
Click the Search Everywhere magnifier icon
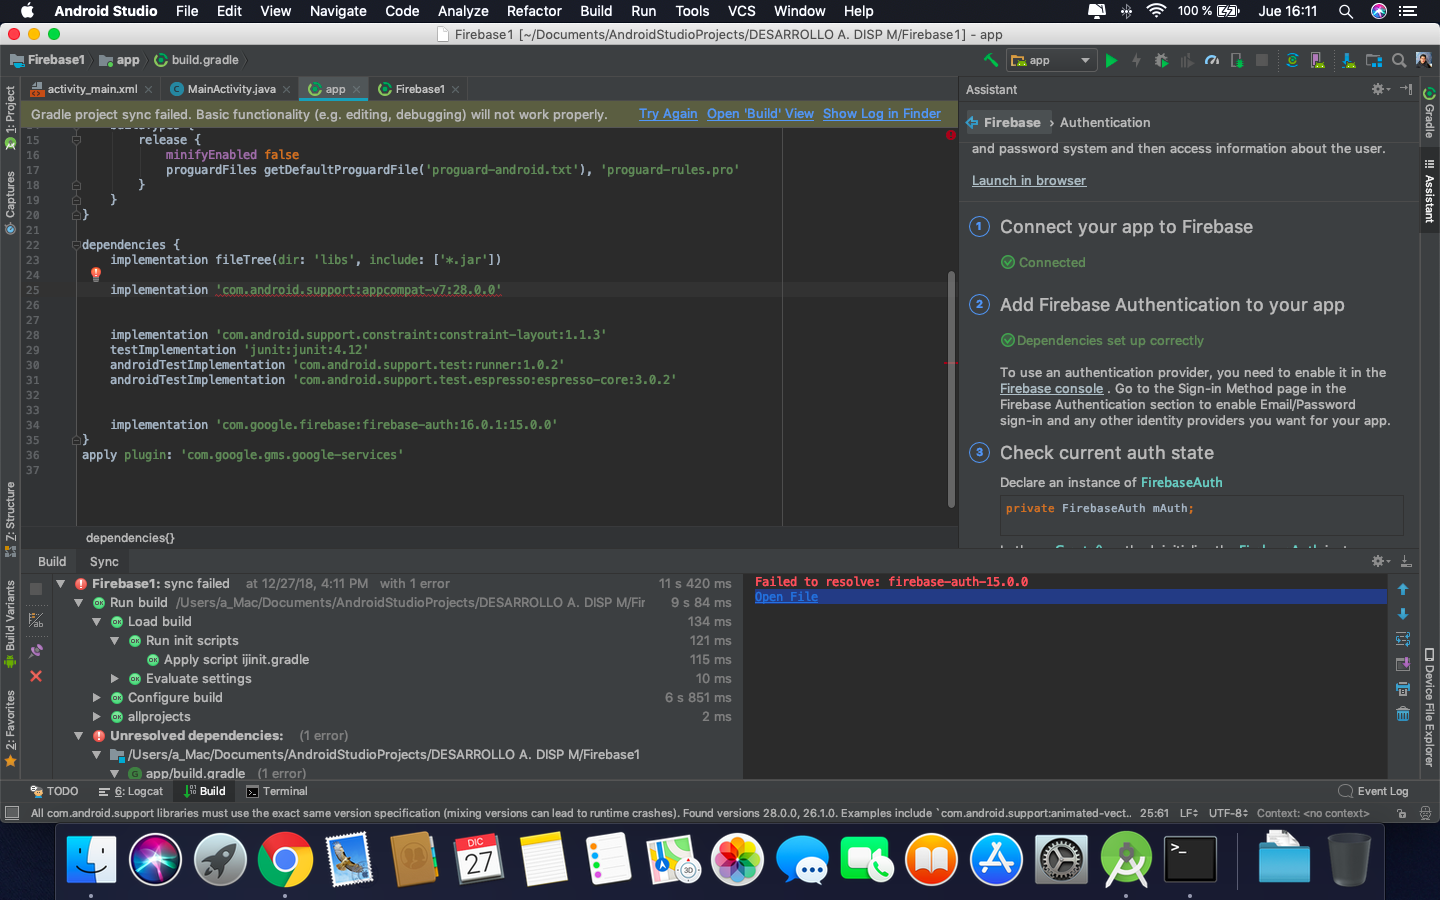(1399, 60)
